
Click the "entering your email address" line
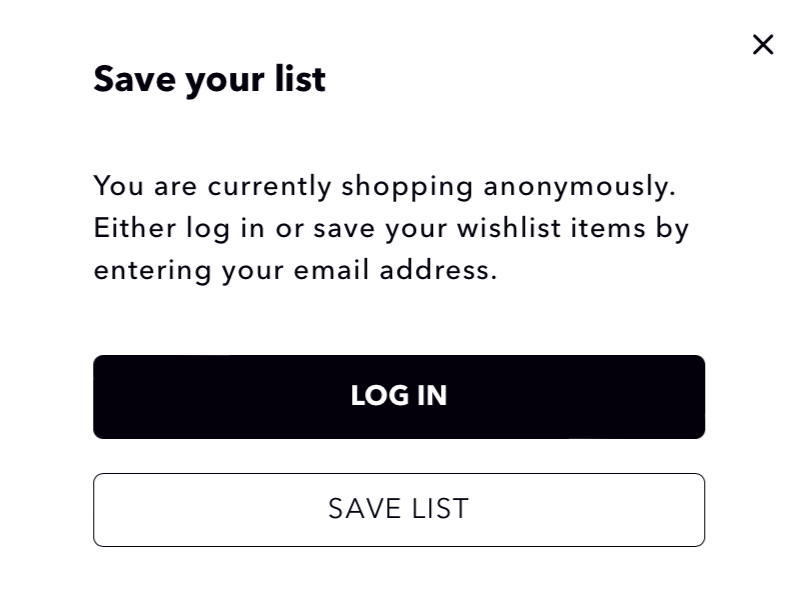click(295, 270)
